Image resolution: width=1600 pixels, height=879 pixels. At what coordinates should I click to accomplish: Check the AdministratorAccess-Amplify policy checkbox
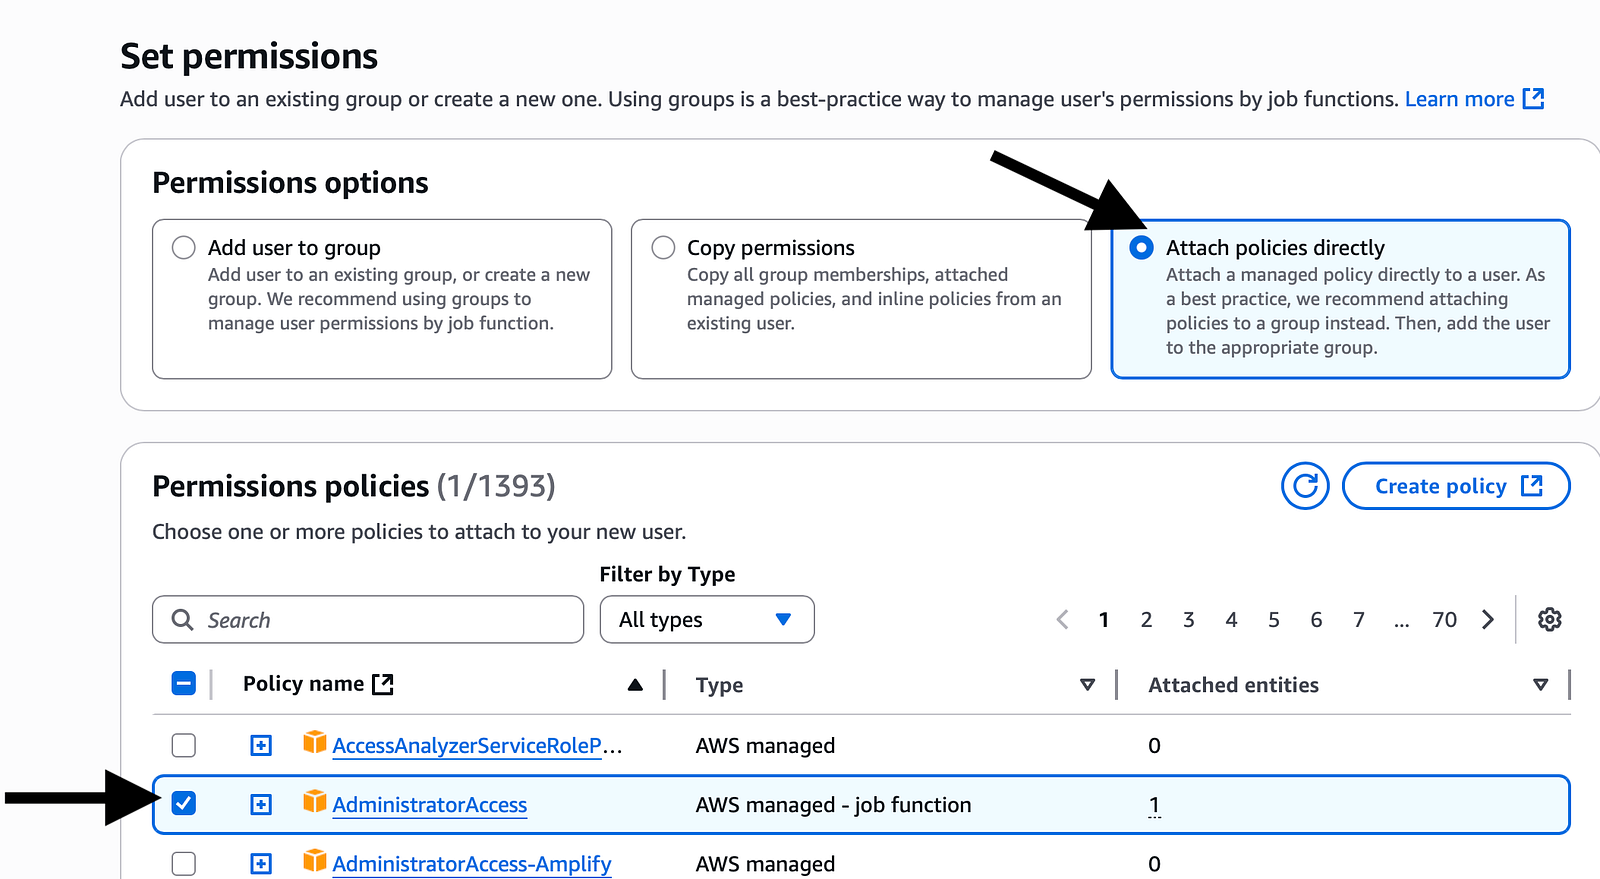pyautogui.click(x=184, y=863)
